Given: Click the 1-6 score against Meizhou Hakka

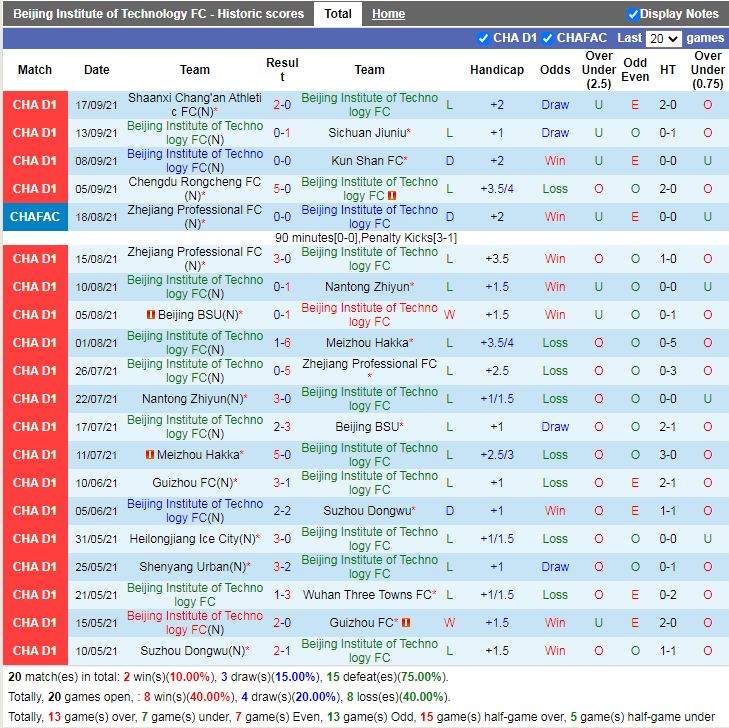Looking at the screenshot, I should [x=282, y=343].
